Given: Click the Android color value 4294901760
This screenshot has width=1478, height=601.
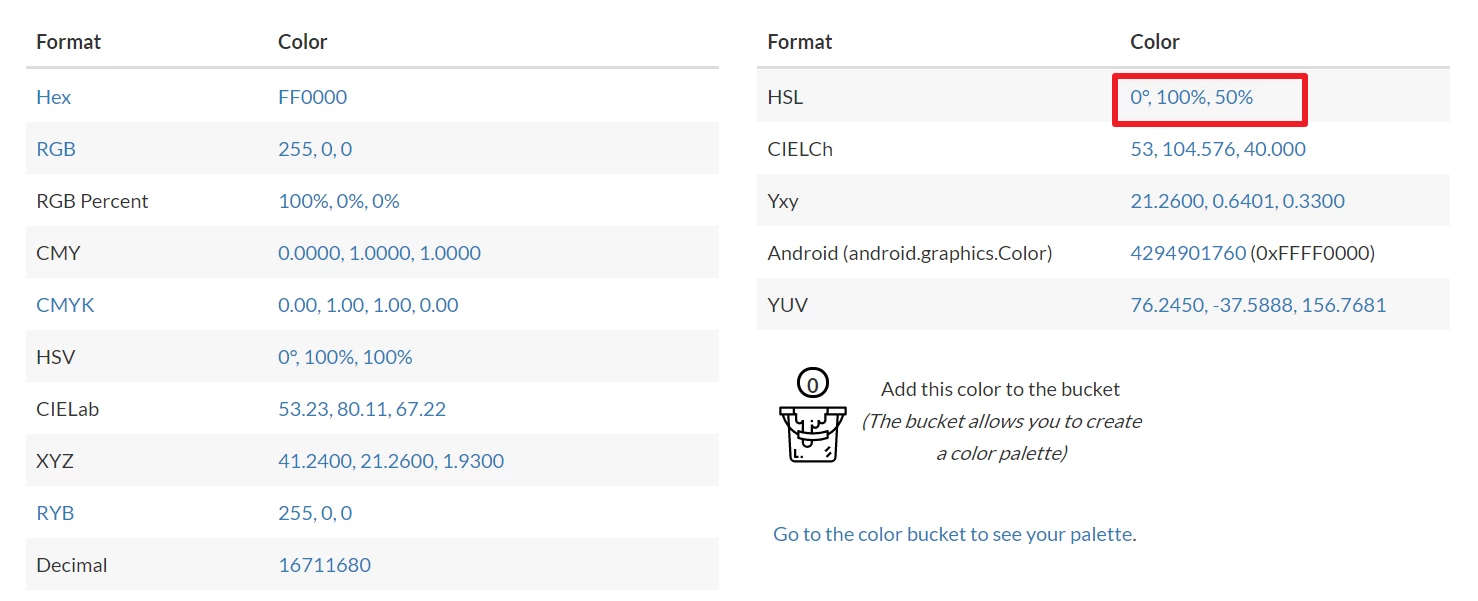Looking at the screenshot, I should pyautogui.click(x=1188, y=253).
